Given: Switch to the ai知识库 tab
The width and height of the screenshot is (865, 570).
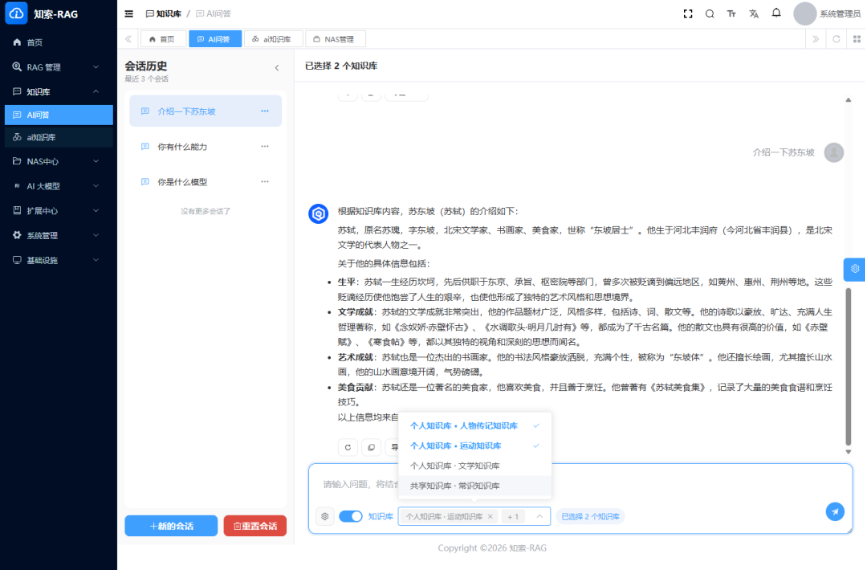Looking at the screenshot, I should (273, 39).
